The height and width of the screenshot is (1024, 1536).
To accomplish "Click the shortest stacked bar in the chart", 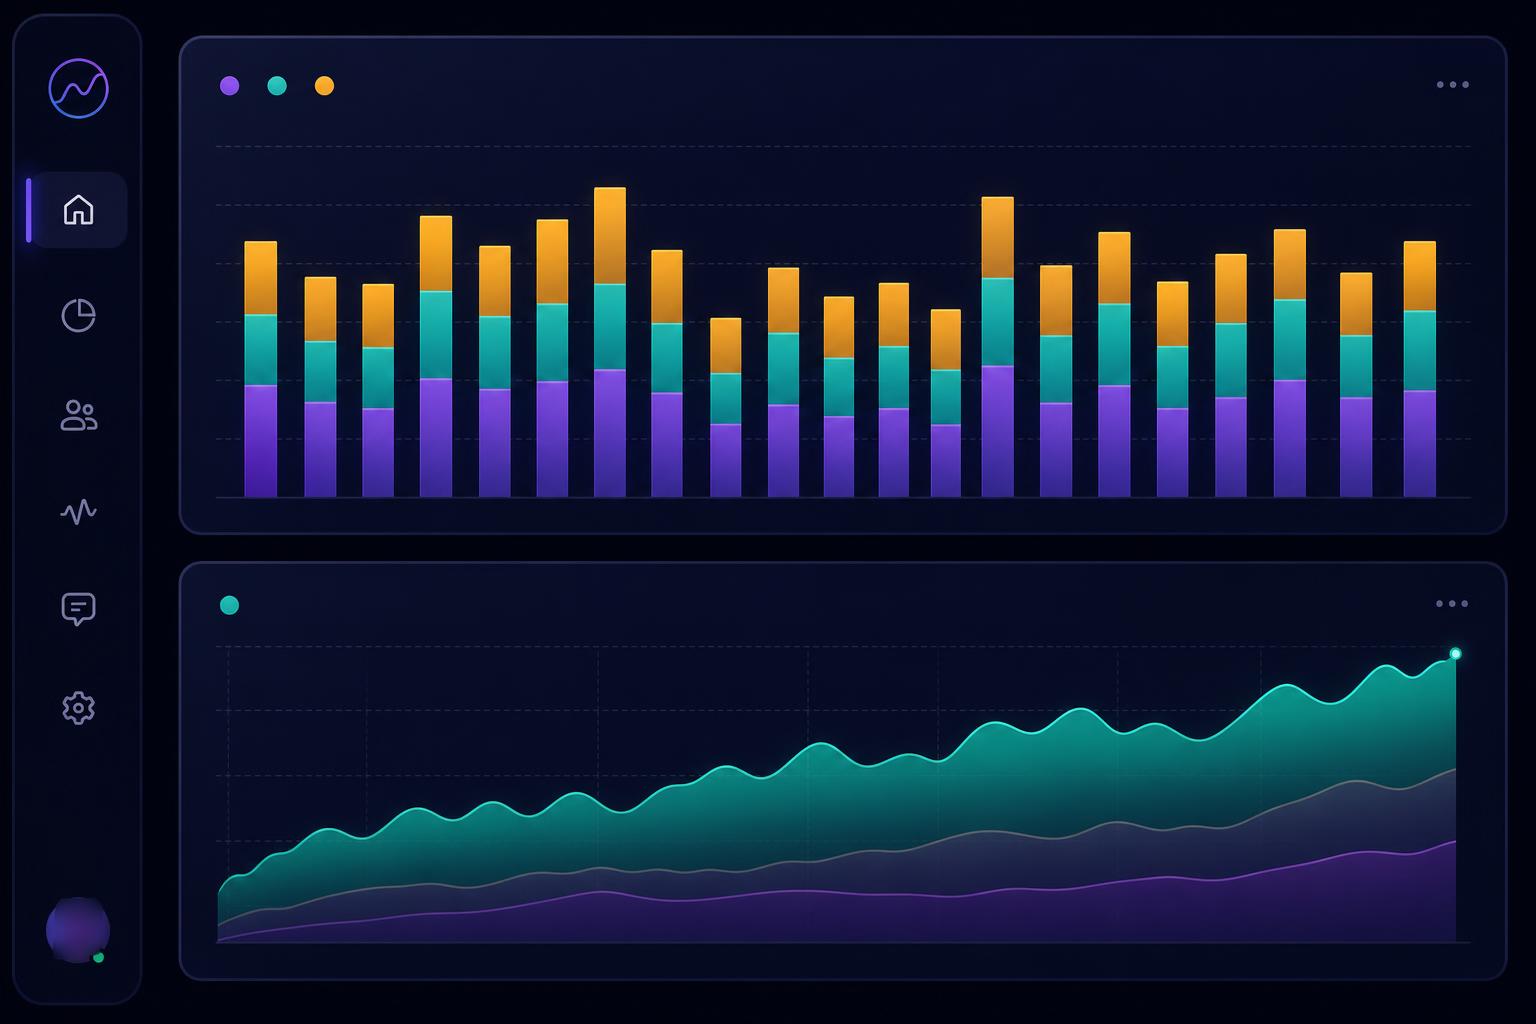I will [x=726, y=408].
